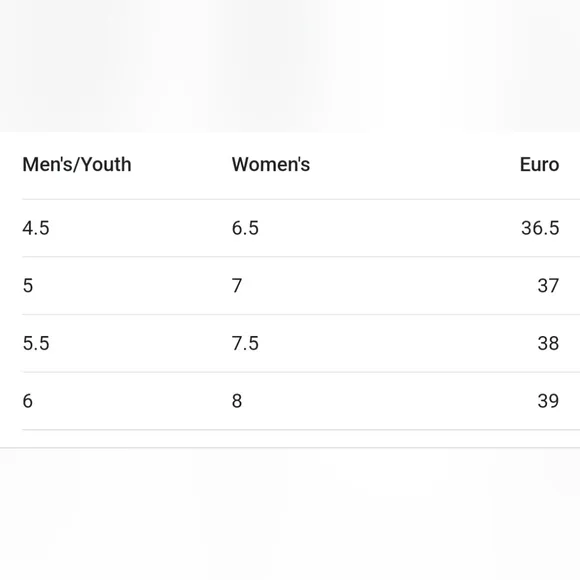580x580 pixels.
Task: Select the Men's/Youth column header
Action: click(77, 165)
